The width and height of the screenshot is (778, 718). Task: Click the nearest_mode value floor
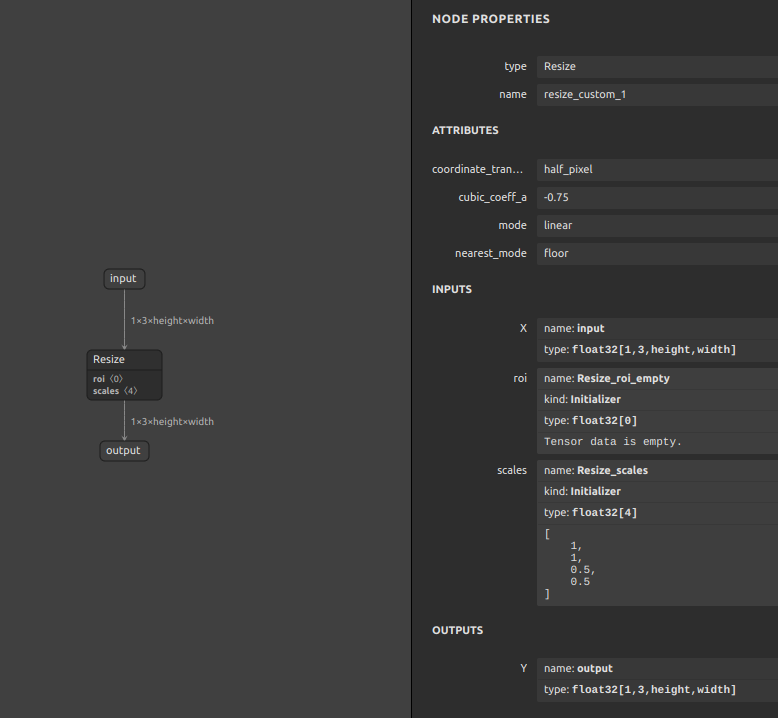(x=657, y=254)
